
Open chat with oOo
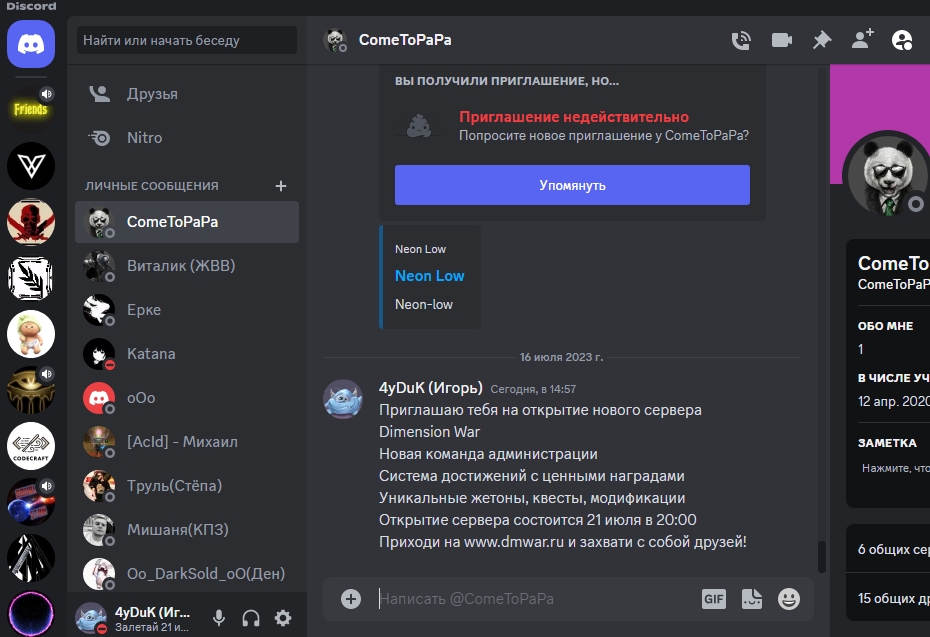click(x=187, y=397)
